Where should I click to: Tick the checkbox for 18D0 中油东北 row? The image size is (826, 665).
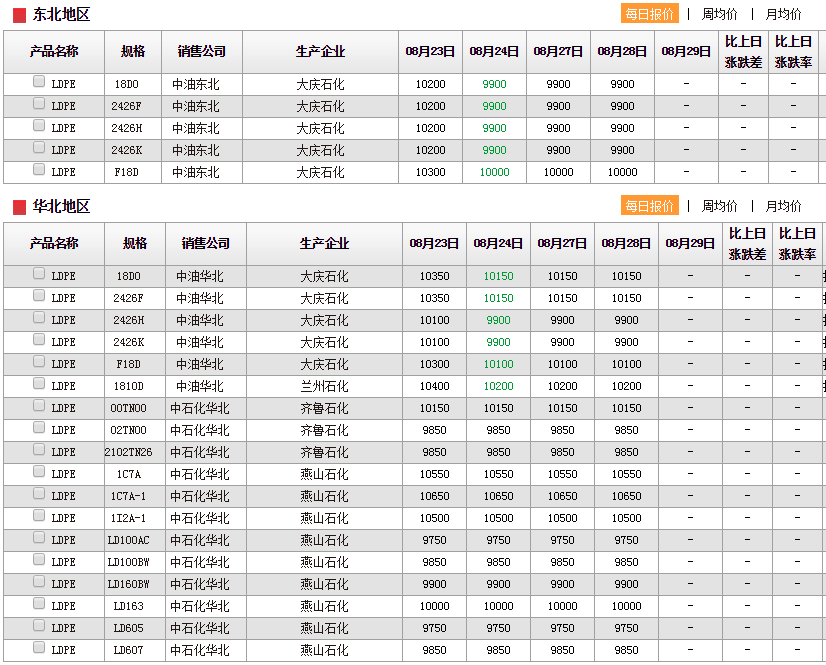tap(38, 81)
